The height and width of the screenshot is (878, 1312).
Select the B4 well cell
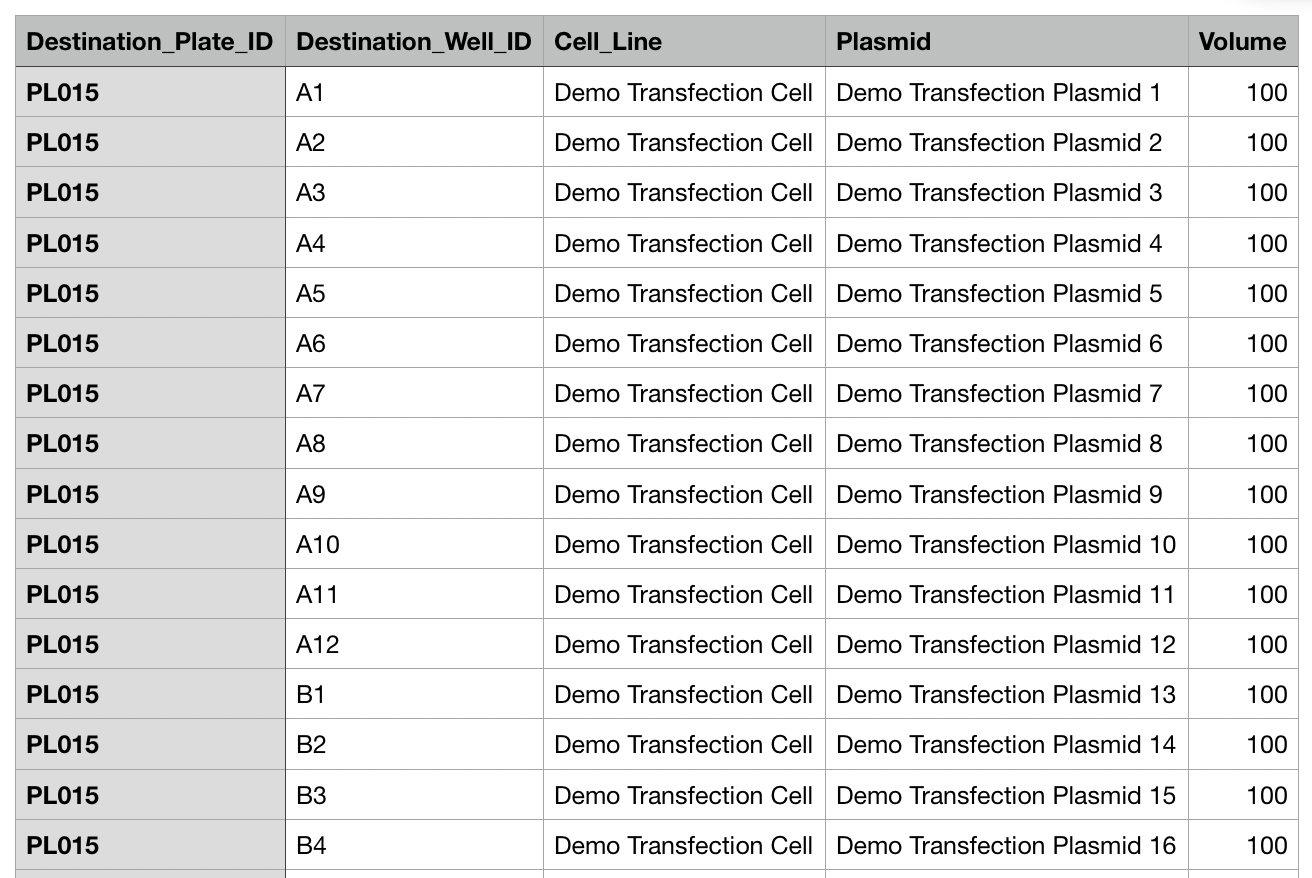point(413,846)
